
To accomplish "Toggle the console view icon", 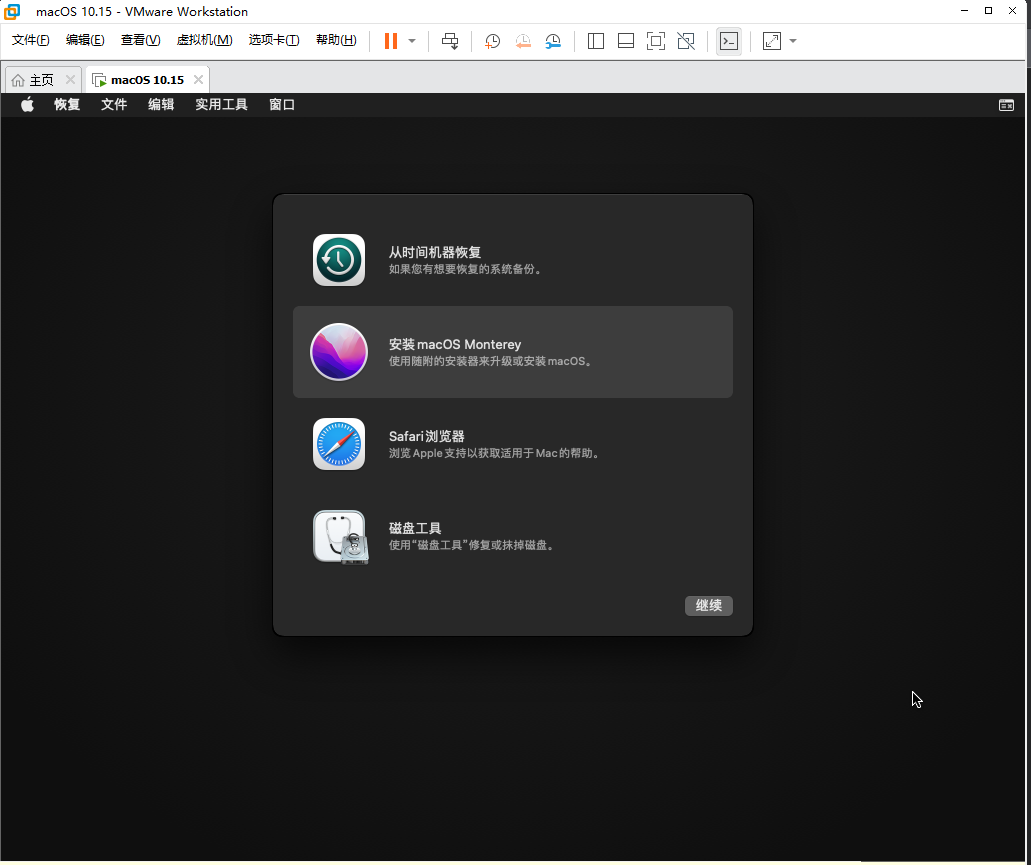I will tap(729, 41).
